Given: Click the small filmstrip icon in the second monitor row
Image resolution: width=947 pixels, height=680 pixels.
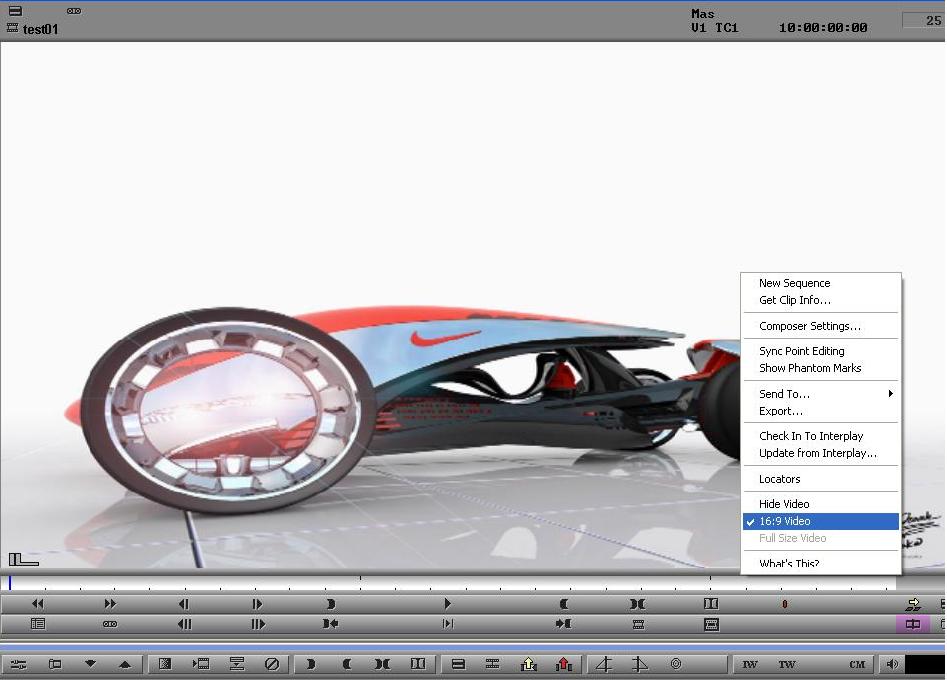Looking at the screenshot, I should coord(638,623).
